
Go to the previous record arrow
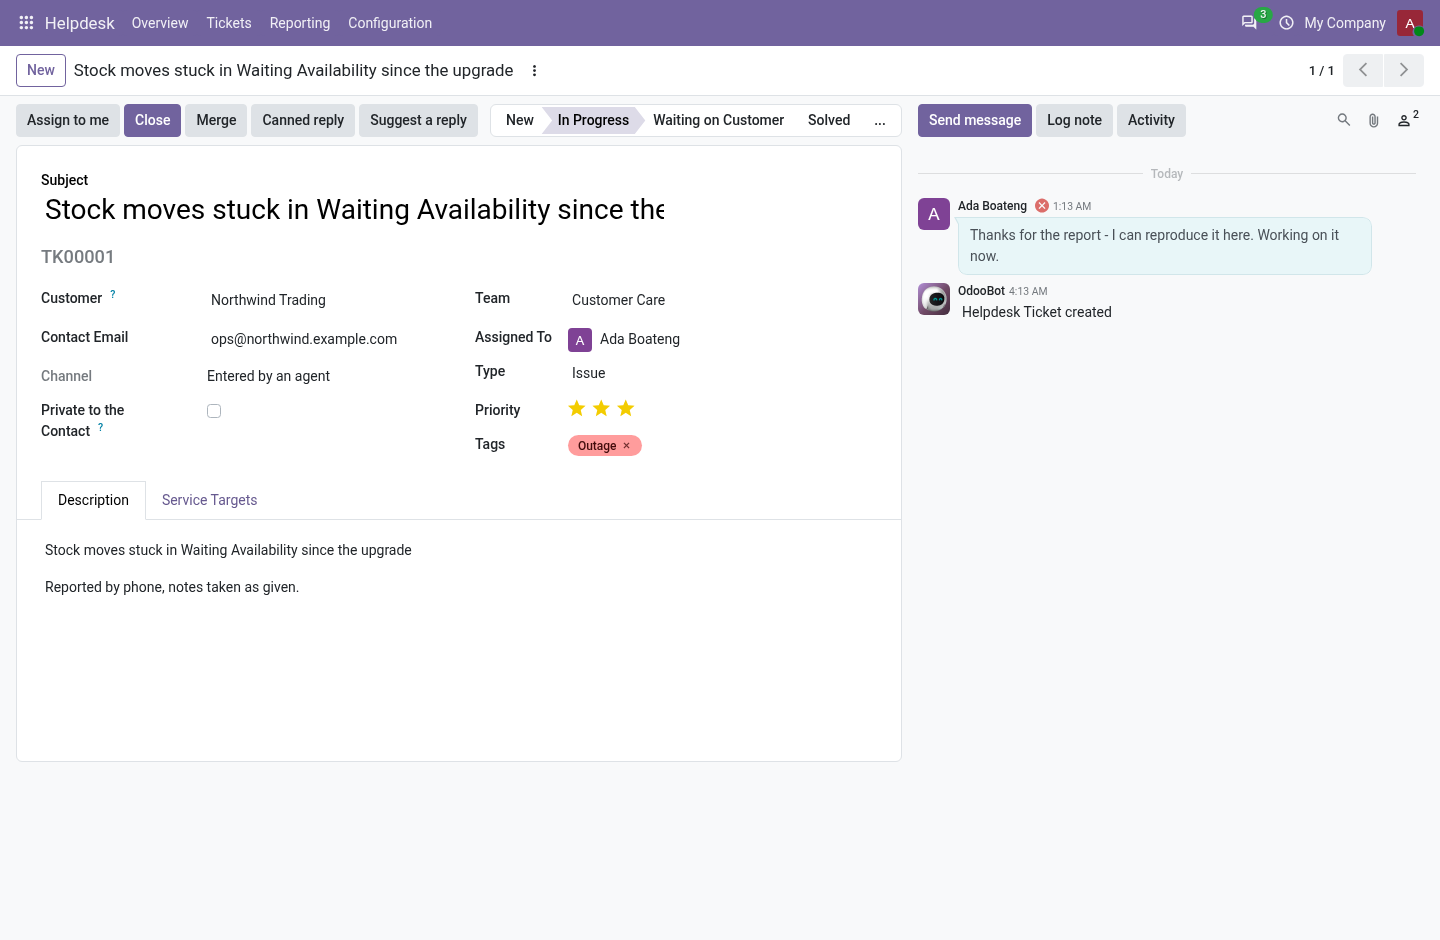point(1363,70)
